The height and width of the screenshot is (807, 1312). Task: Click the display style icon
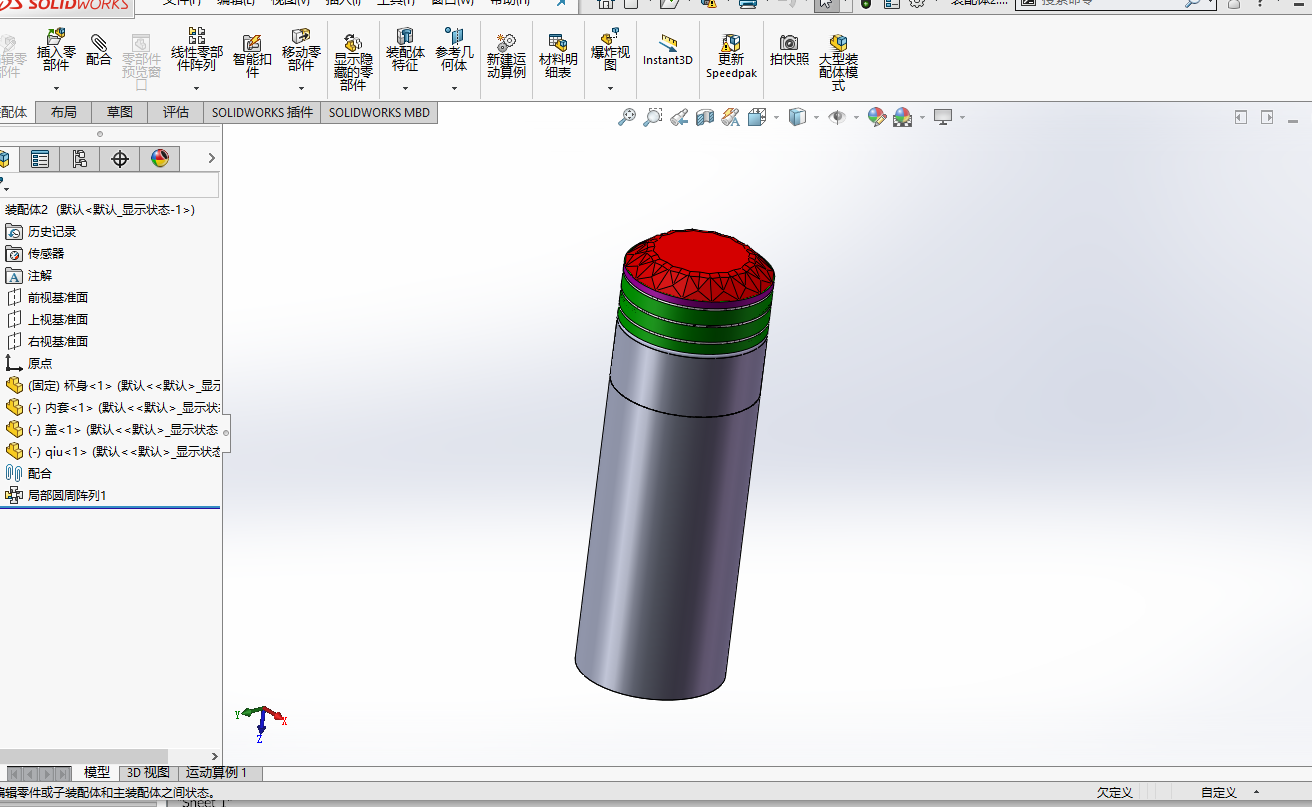797,118
